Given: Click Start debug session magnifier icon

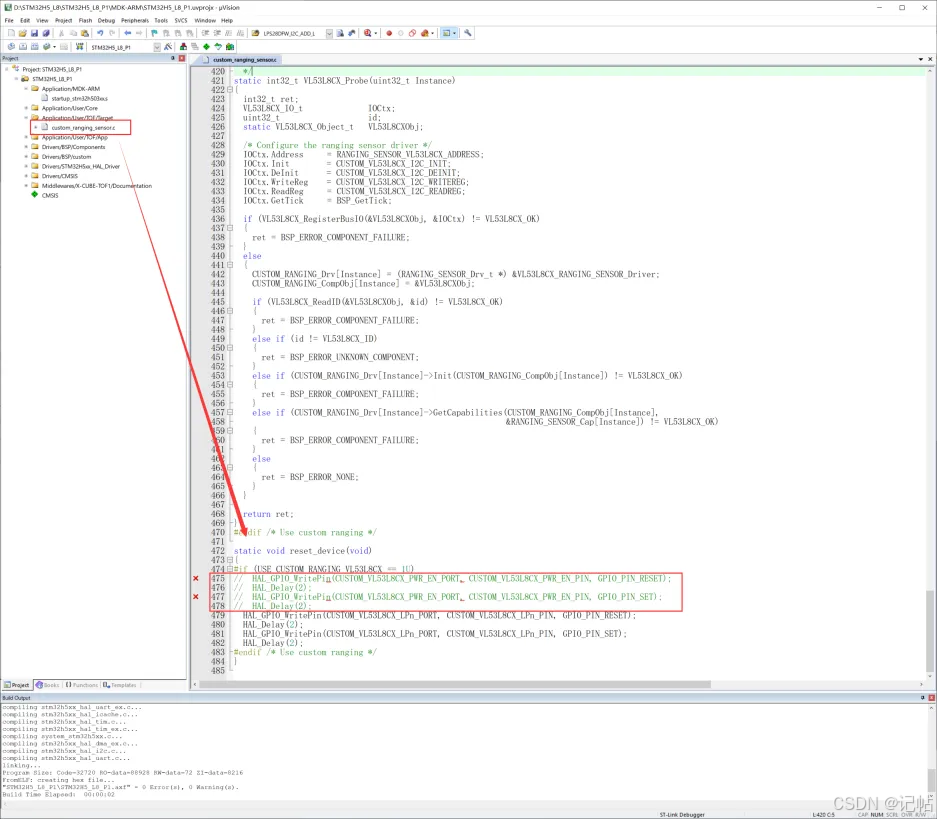Looking at the screenshot, I should (x=368, y=33).
